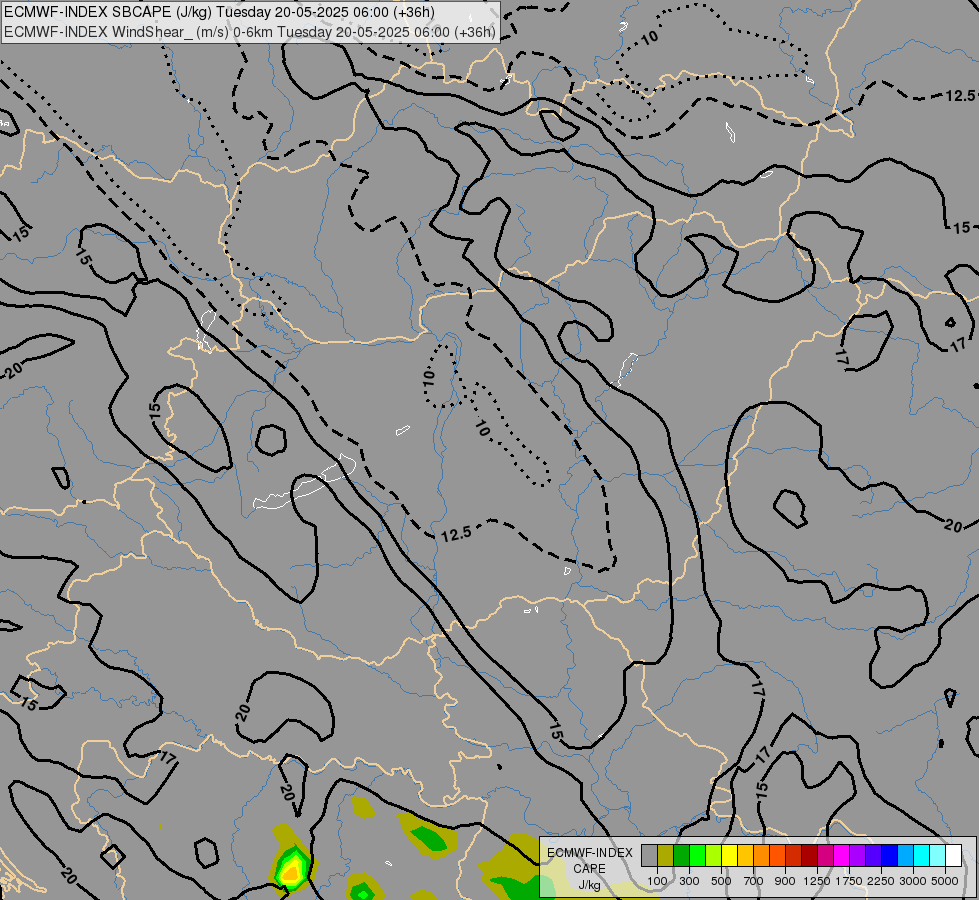Click the 700 value on the legend scale
This screenshot has height=900, width=979.
click(754, 881)
